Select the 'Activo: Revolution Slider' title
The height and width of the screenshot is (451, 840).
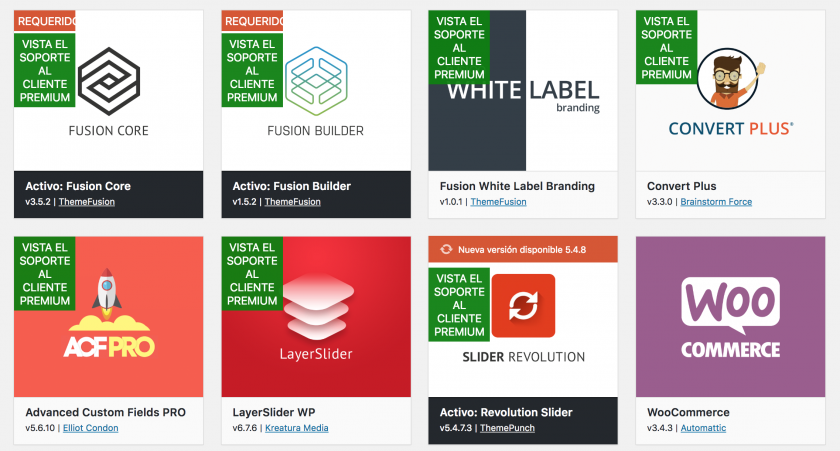pyautogui.click(x=506, y=412)
